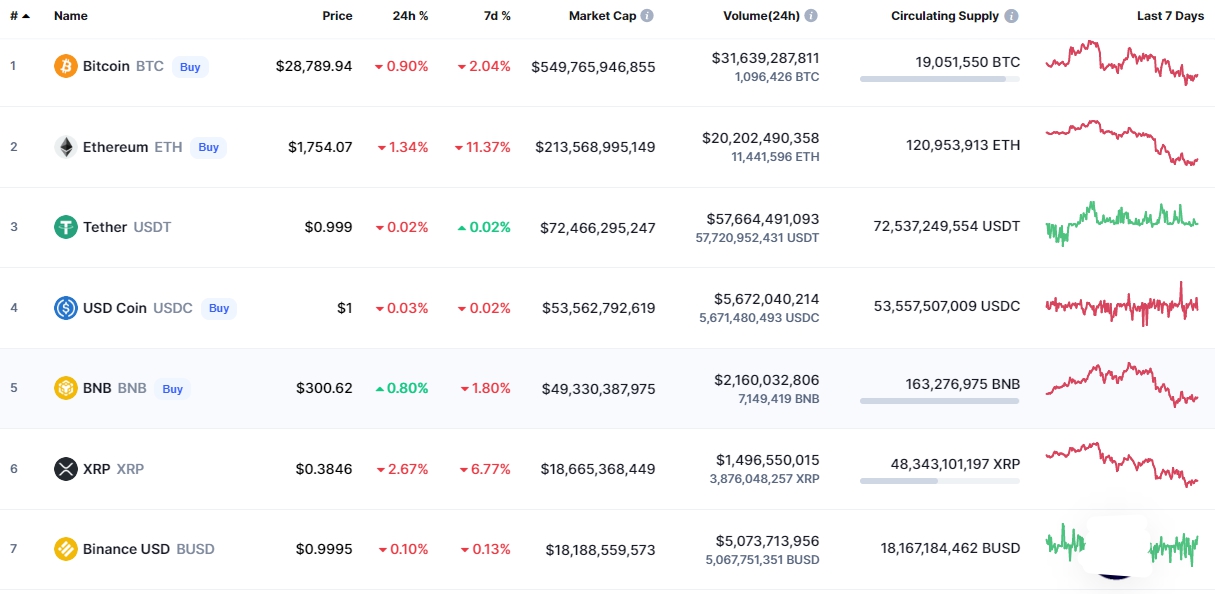Click XRP 24h change 2.67%
Viewport: 1215px width, 594px height.
pos(403,469)
